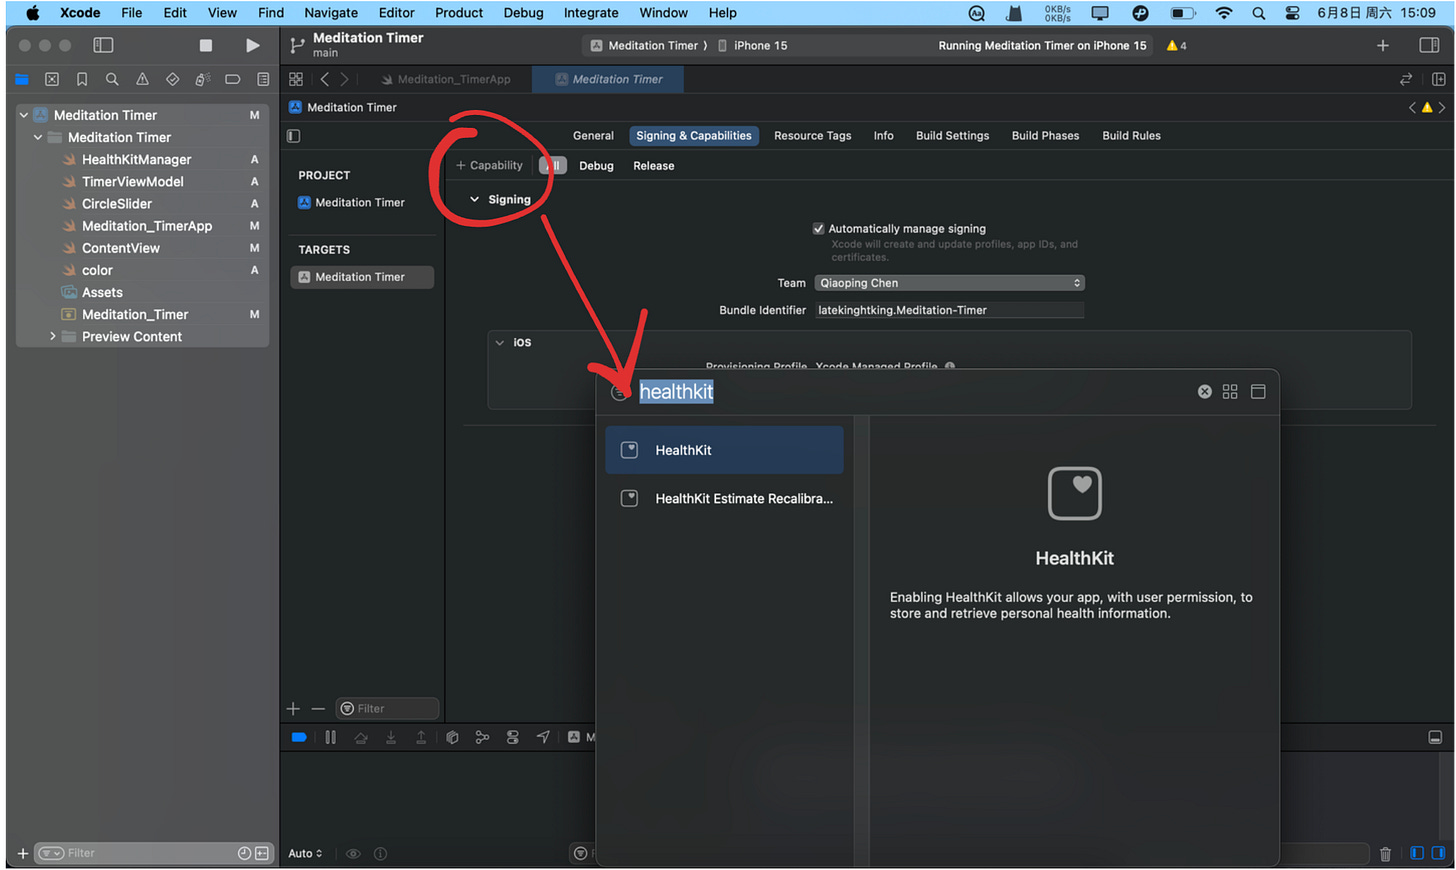Hide the project and targets list
Screen dimensions: 1456x870
click(293, 136)
